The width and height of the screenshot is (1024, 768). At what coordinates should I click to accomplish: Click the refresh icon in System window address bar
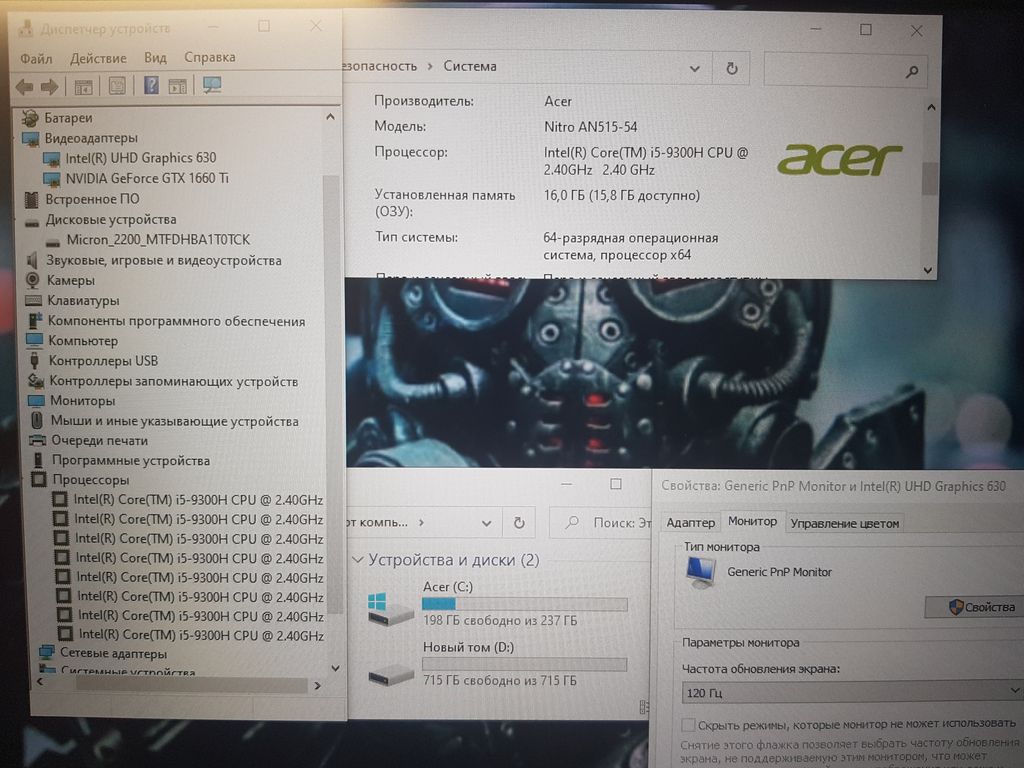(x=732, y=68)
